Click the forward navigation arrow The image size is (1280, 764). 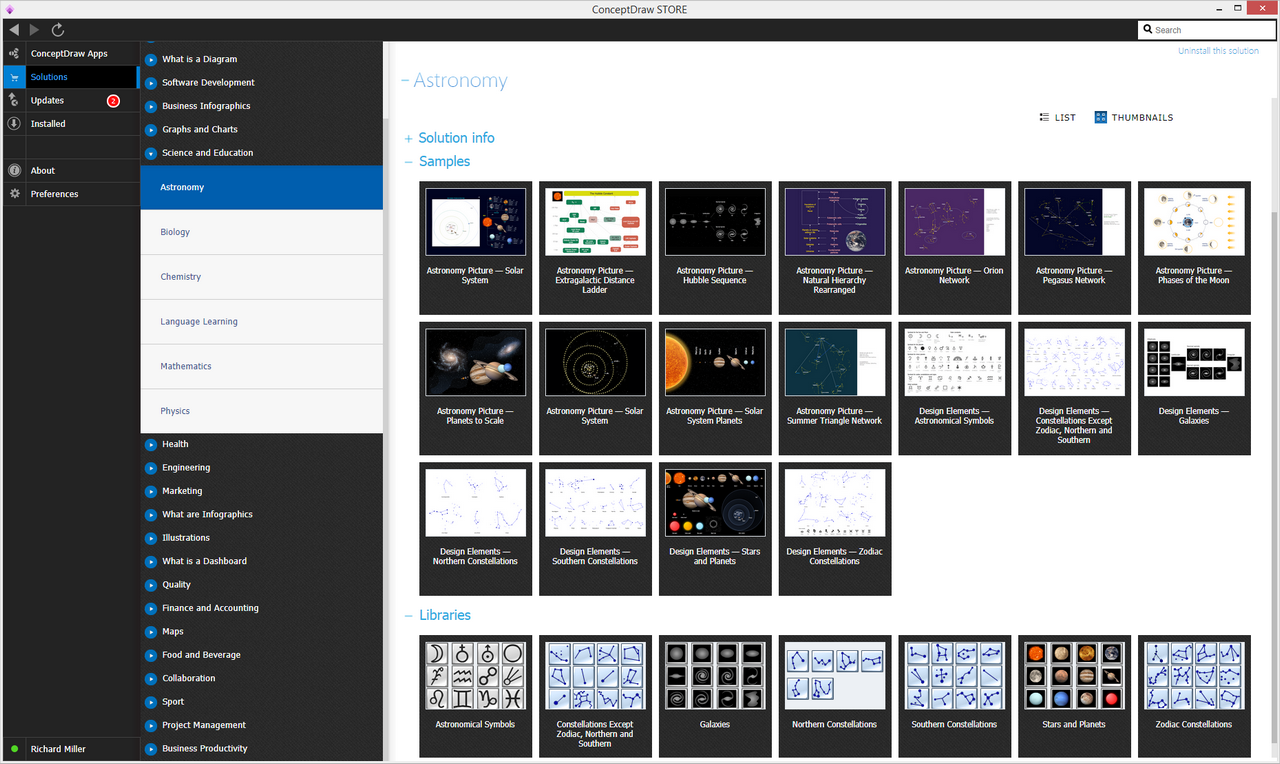[x=36, y=30]
